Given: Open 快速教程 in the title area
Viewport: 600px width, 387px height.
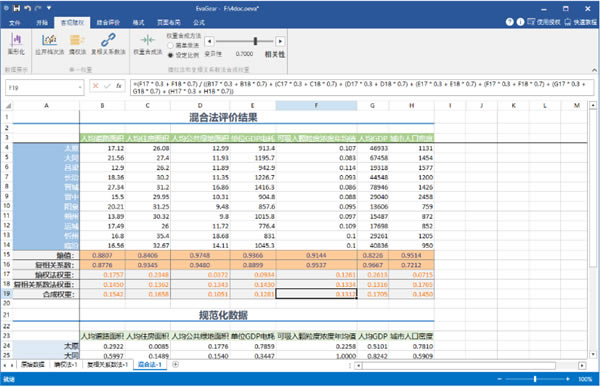Looking at the screenshot, I should (580, 22).
